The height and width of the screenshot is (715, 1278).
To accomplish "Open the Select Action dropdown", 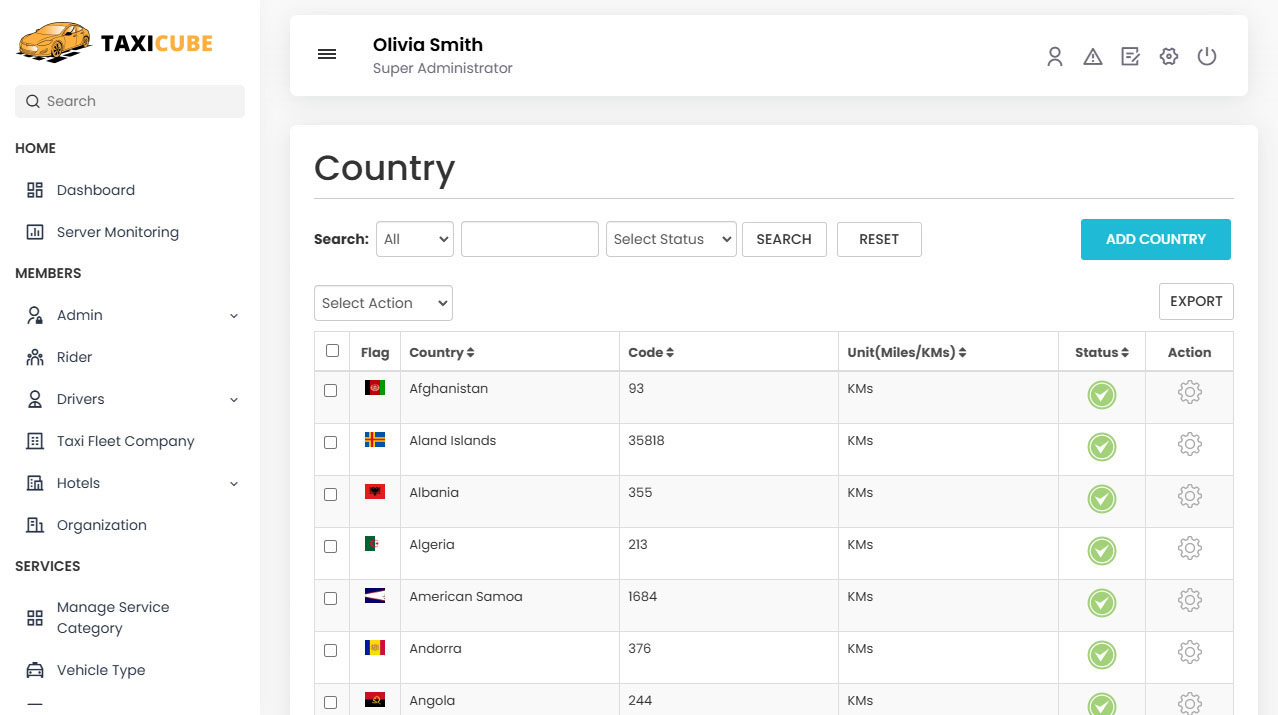I will tap(383, 303).
